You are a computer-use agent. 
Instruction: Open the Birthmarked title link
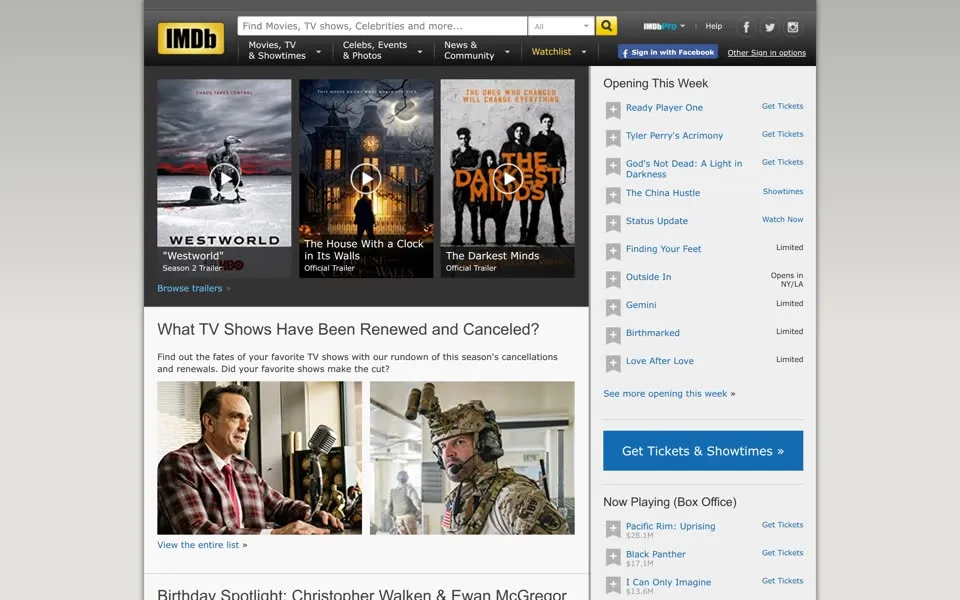pos(653,333)
